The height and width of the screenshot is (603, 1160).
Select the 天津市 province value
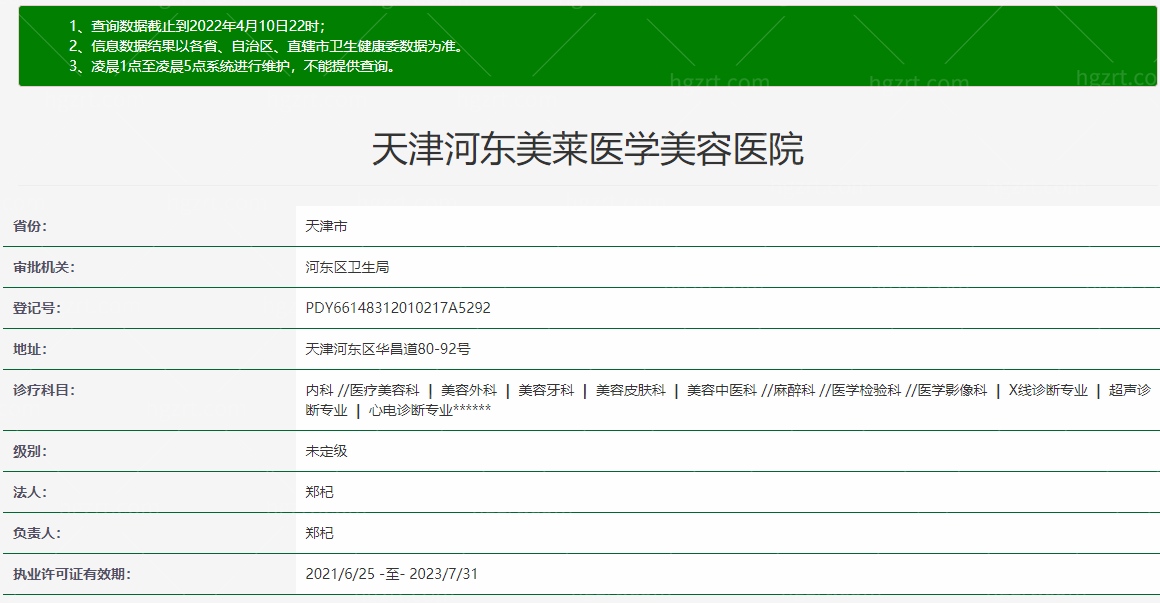point(326,227)
